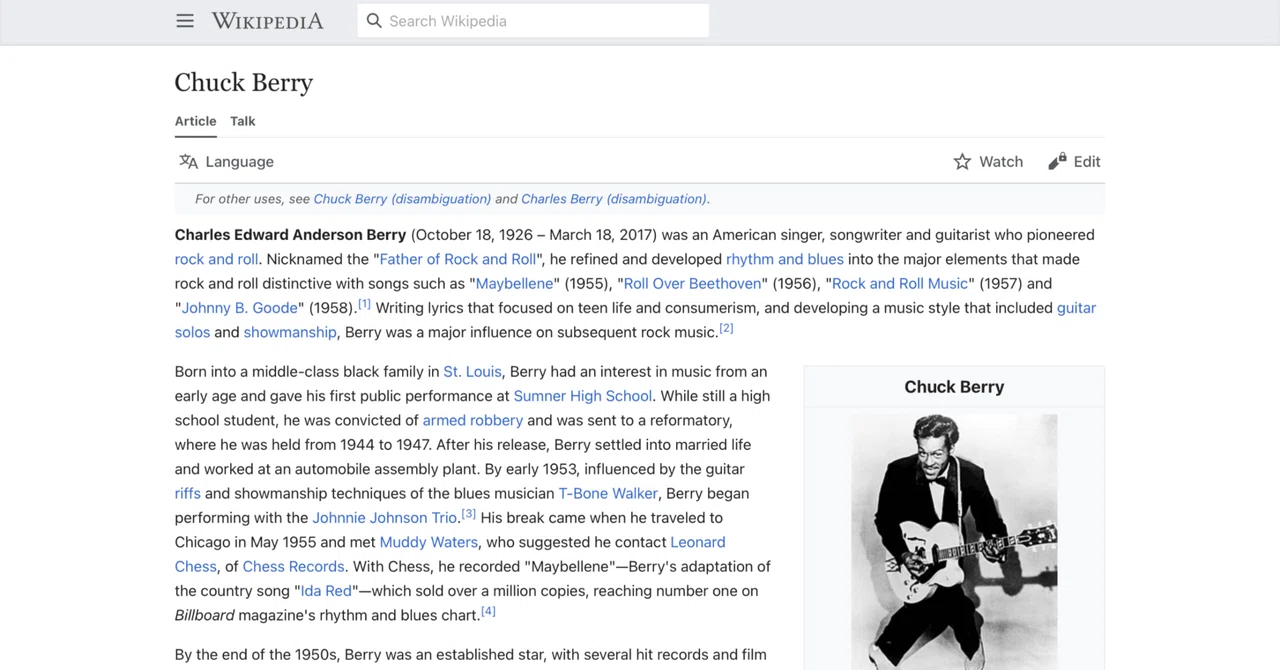1280x670 pixels.
Task: Open the Muddy Waters link
Action: click(428, 542)
